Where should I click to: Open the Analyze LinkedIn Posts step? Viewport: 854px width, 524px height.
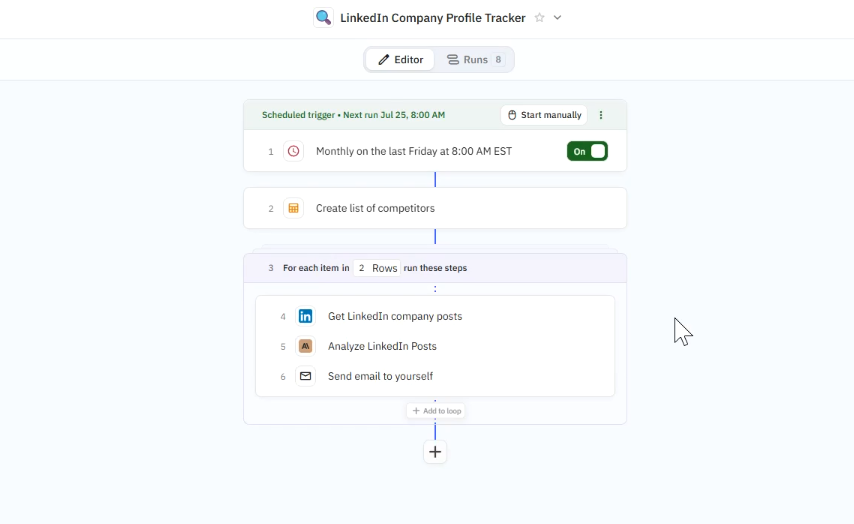(435, 346)
